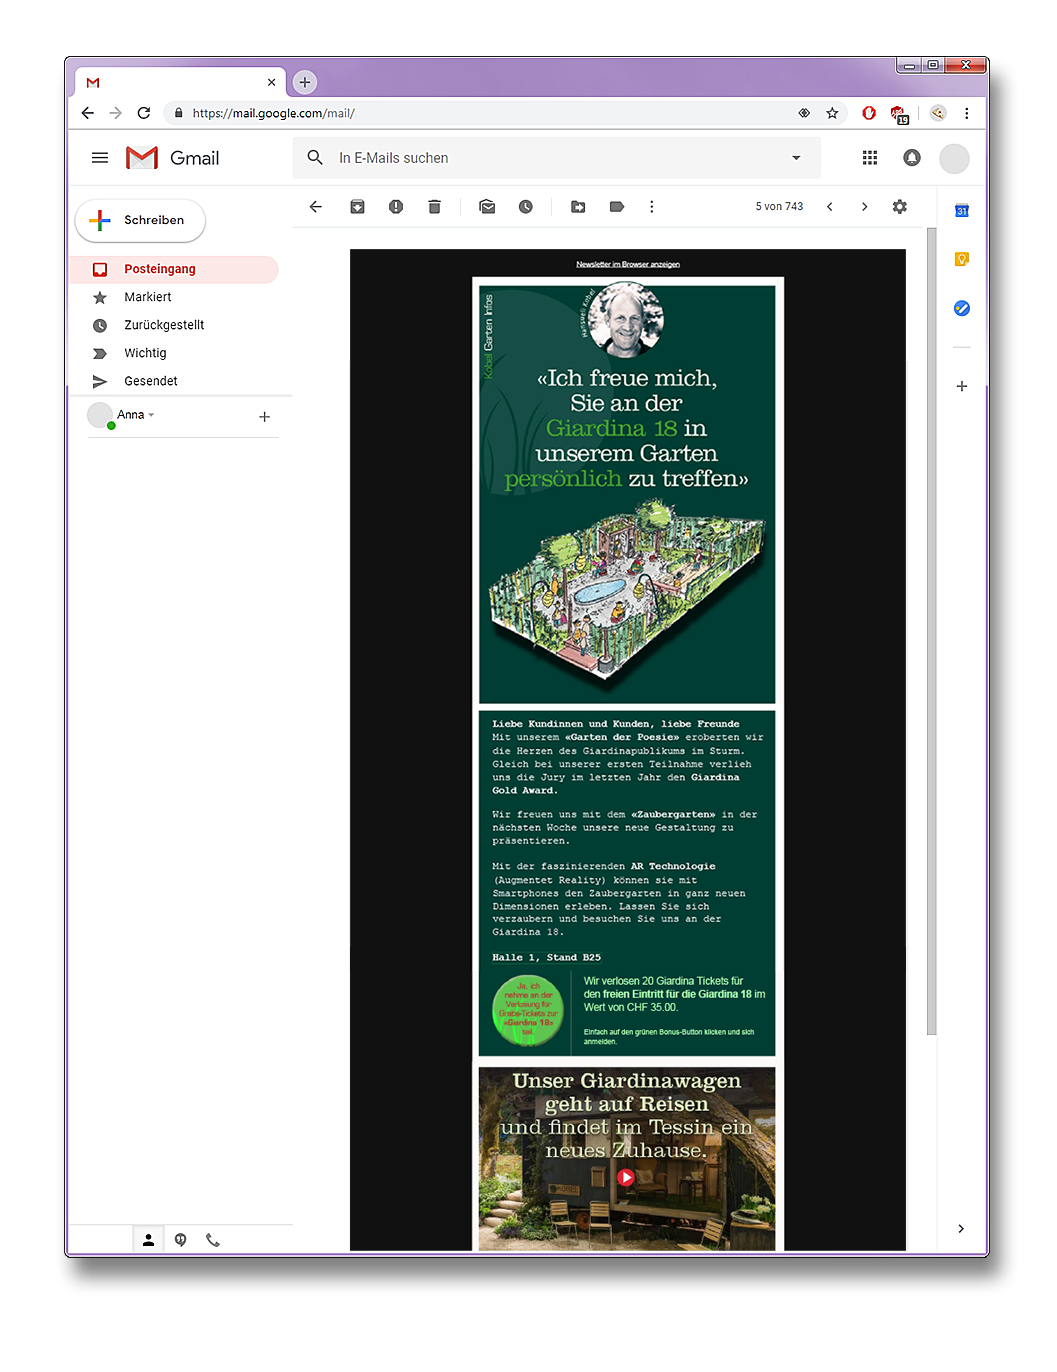Delete this email with the trash icon
The height and width of the screenshot is (1372, 1057).
(434, 207)
